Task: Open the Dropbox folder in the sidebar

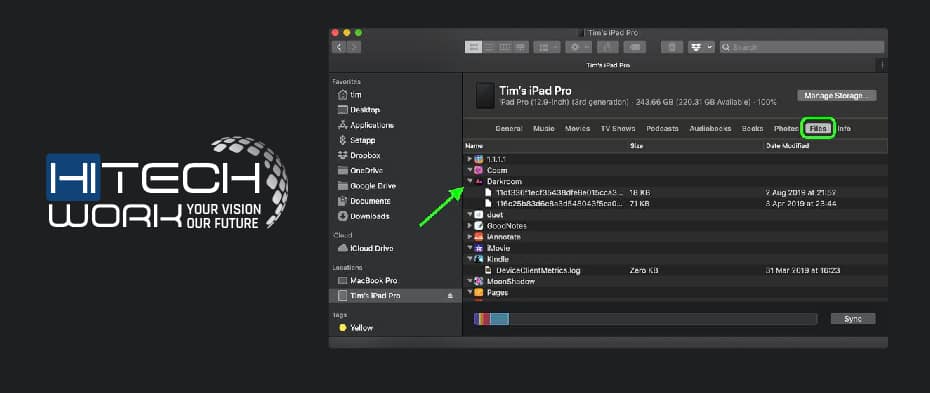Action: (359, 155)
